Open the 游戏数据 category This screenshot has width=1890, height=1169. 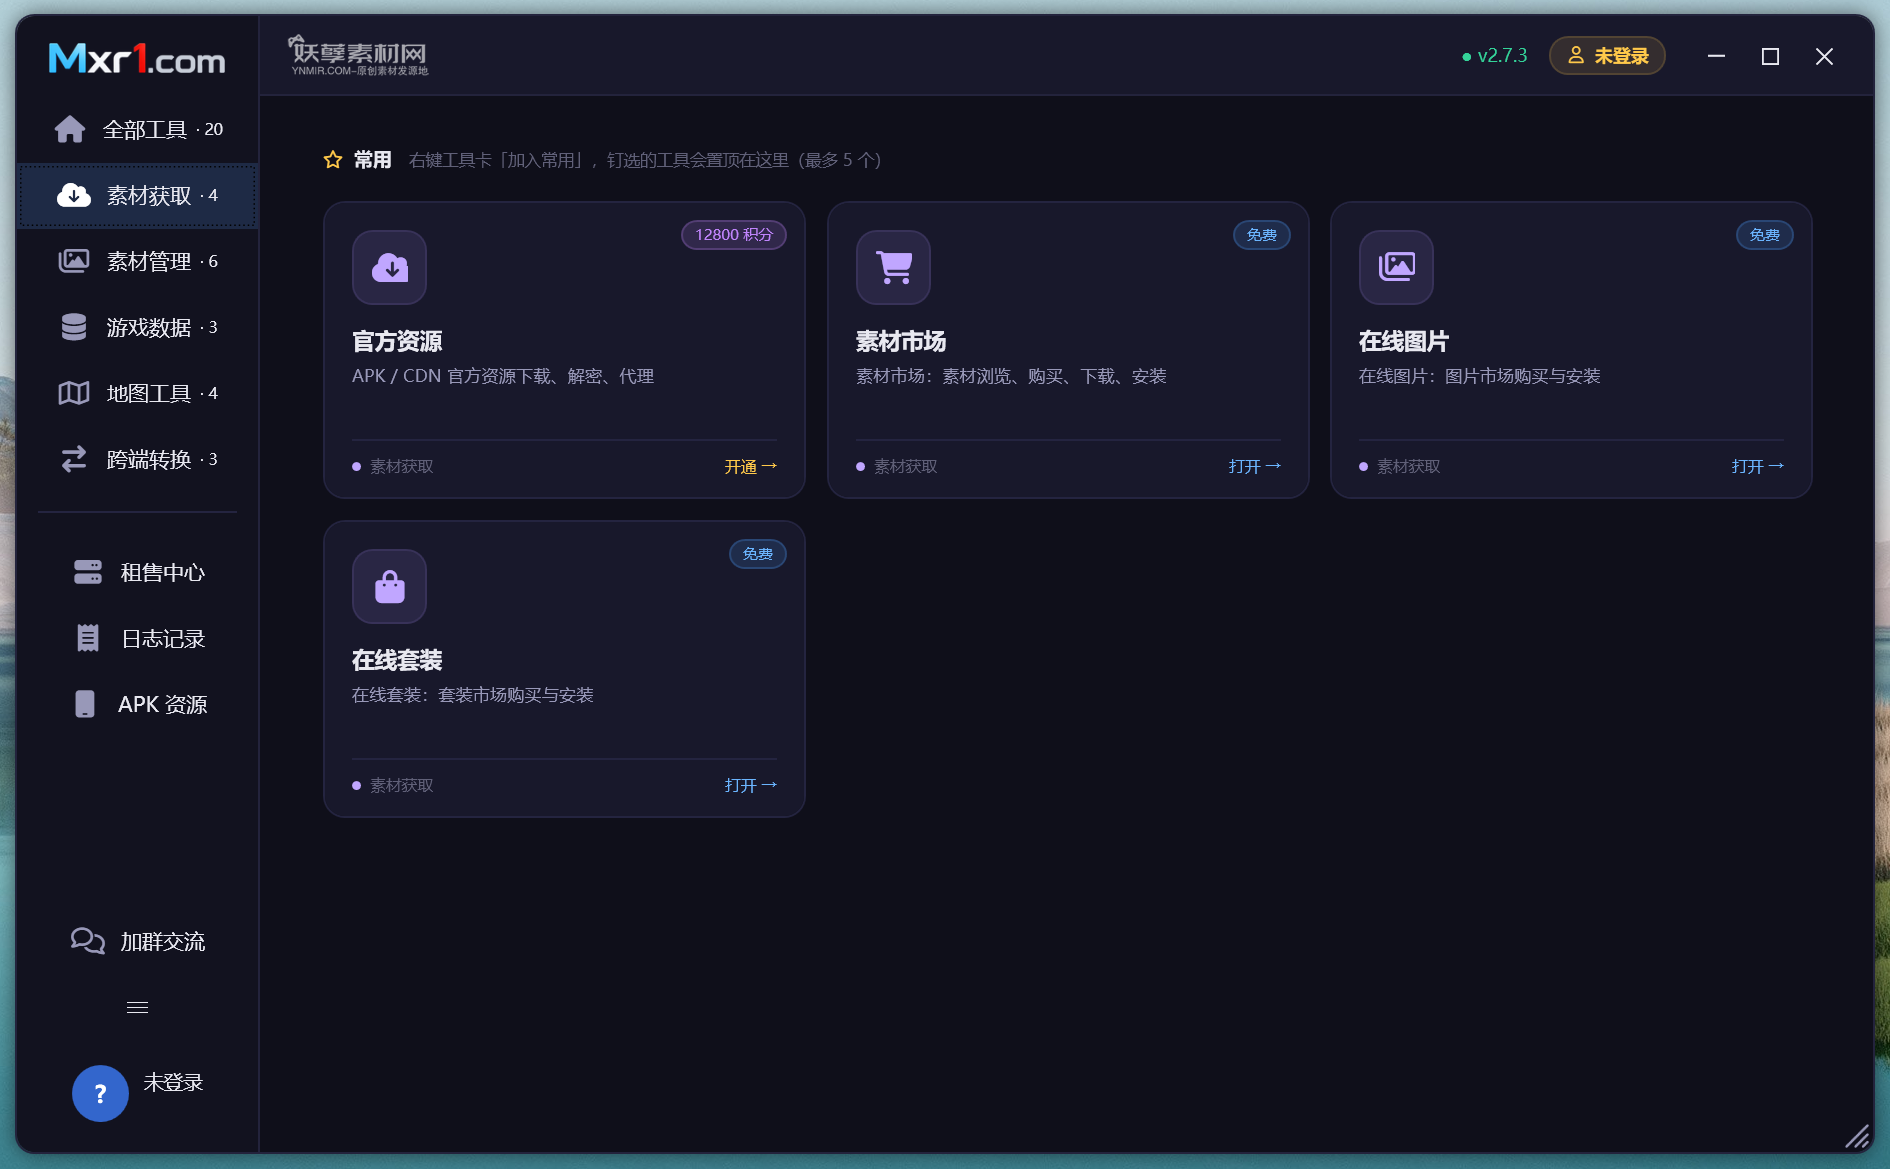pyautogui.click(x=138, y=327)
